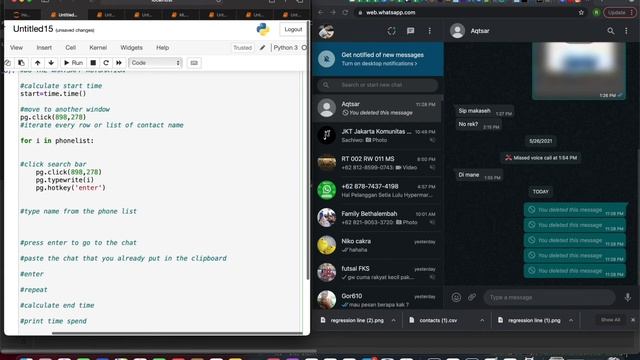Open the WhatsApp sidebar three-dot menu
This screenshot has width=640, height=360.
429,31
